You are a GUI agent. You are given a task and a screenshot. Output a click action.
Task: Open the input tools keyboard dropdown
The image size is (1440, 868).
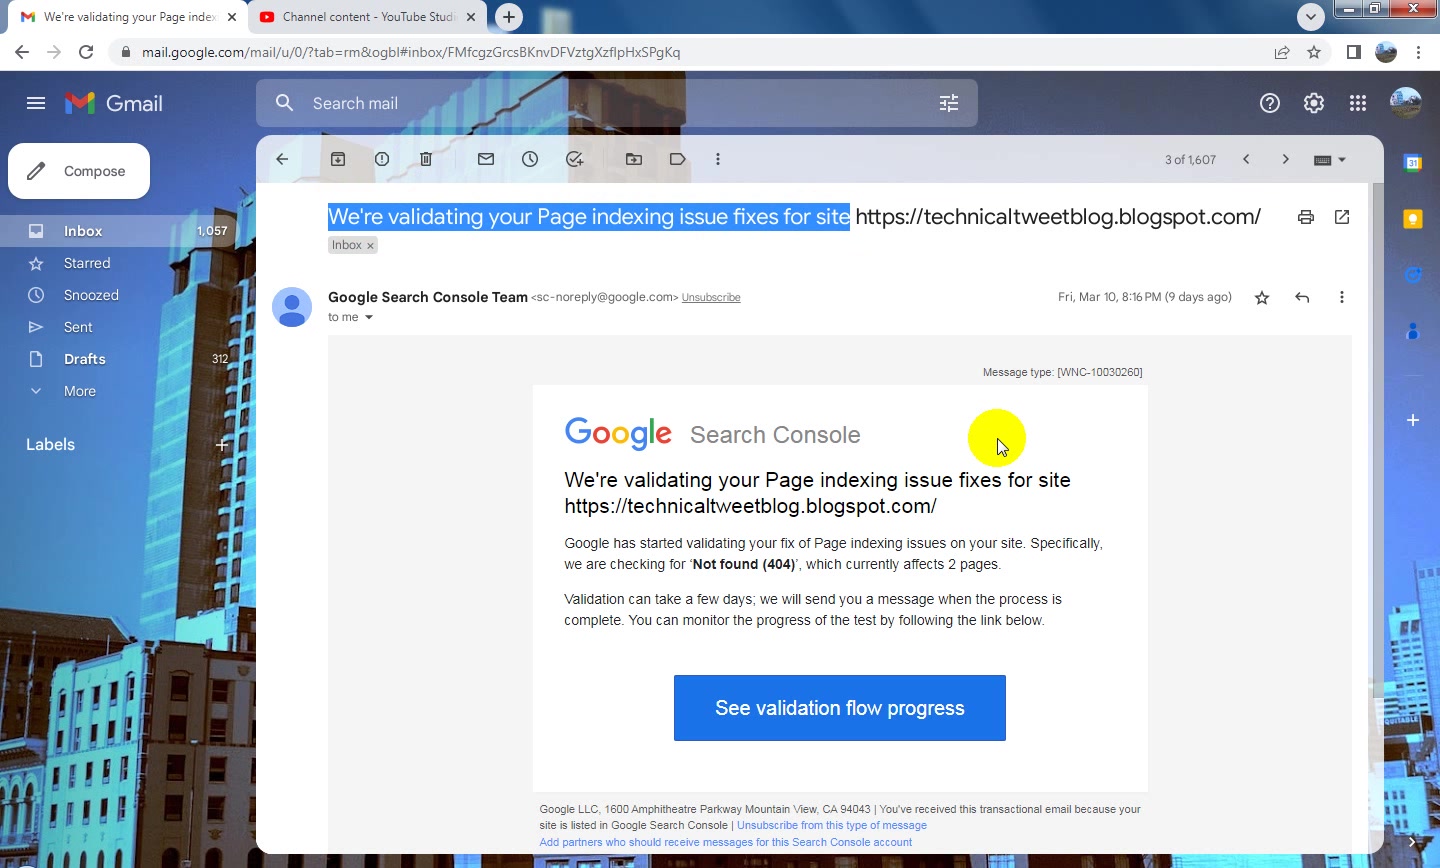coord(1330,160)
